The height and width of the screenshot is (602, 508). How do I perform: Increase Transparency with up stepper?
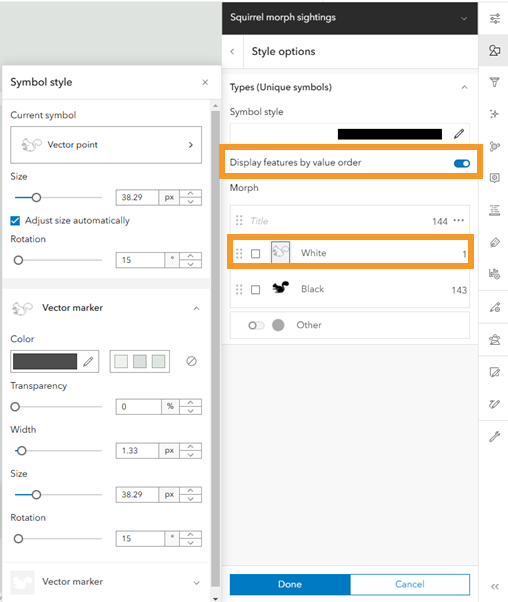tap(190, 403)
